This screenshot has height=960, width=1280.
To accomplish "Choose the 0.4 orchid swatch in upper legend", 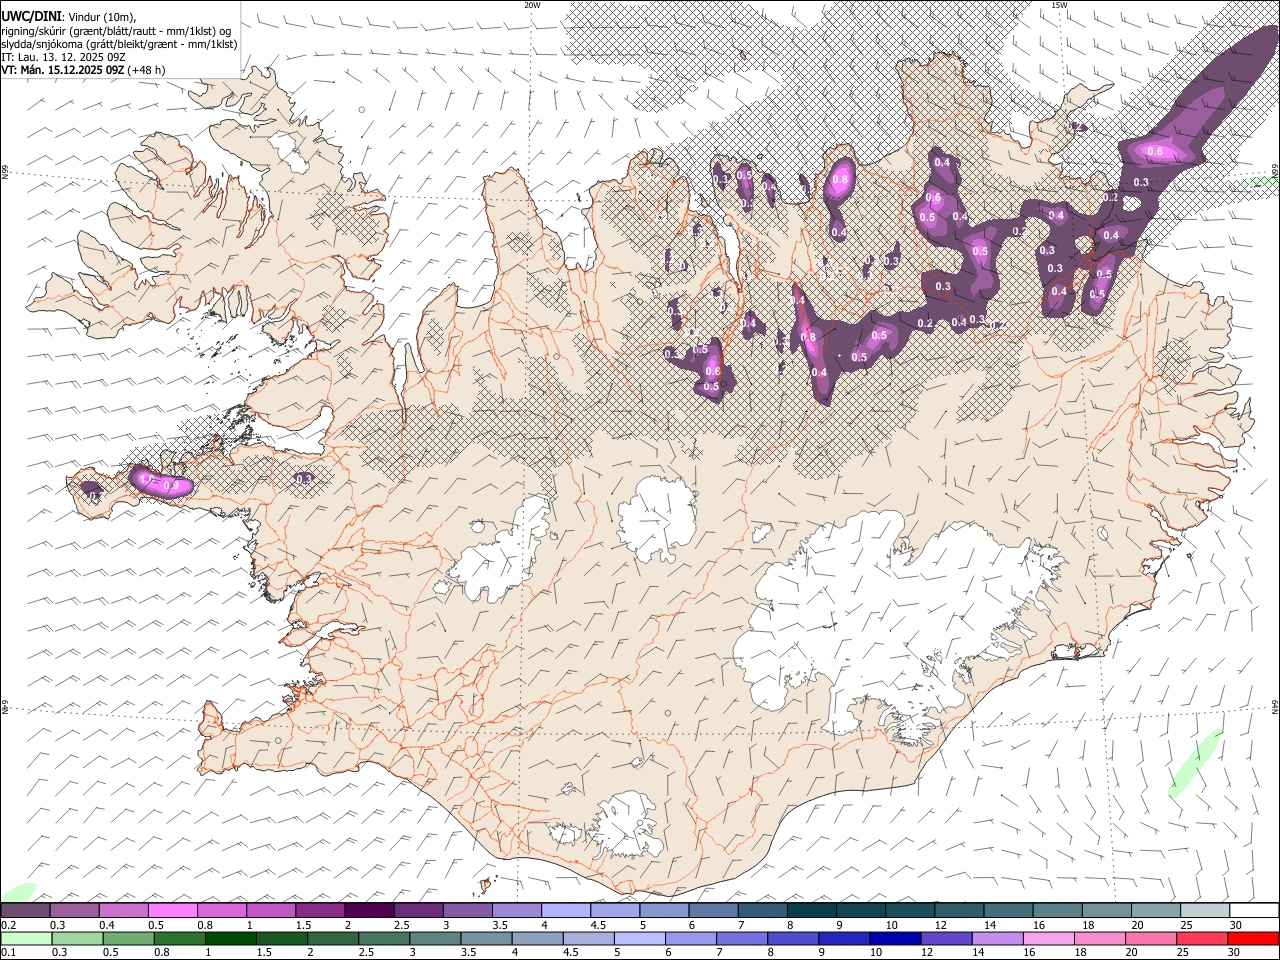I will click(x=124, y=911).
